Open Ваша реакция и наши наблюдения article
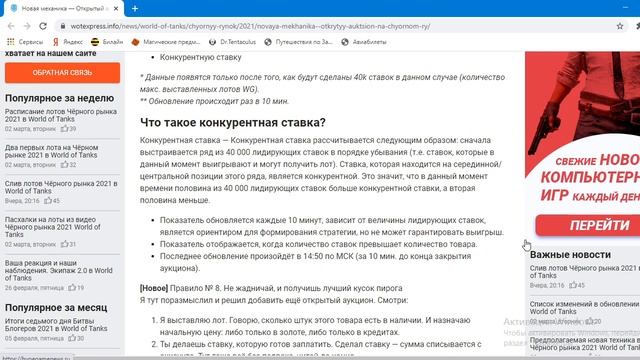 (x=58, y=270)
